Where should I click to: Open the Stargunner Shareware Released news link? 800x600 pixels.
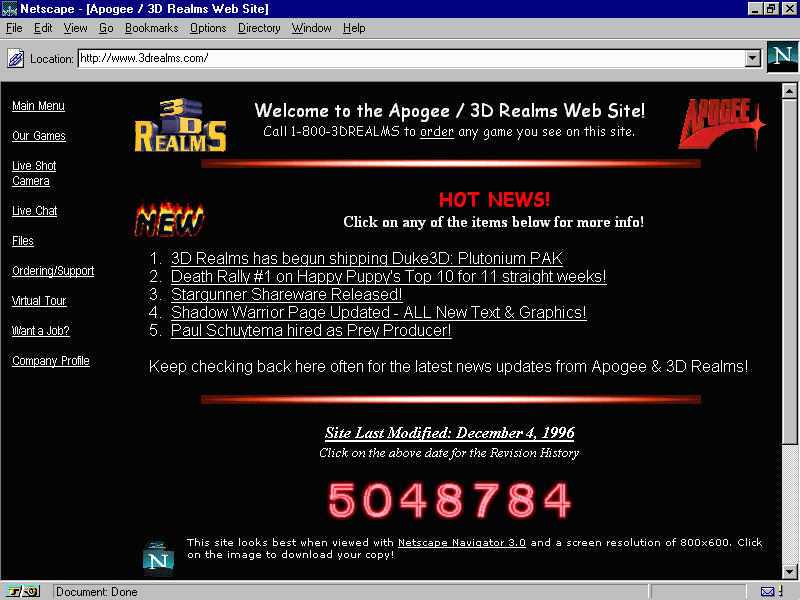pos(286,294)
